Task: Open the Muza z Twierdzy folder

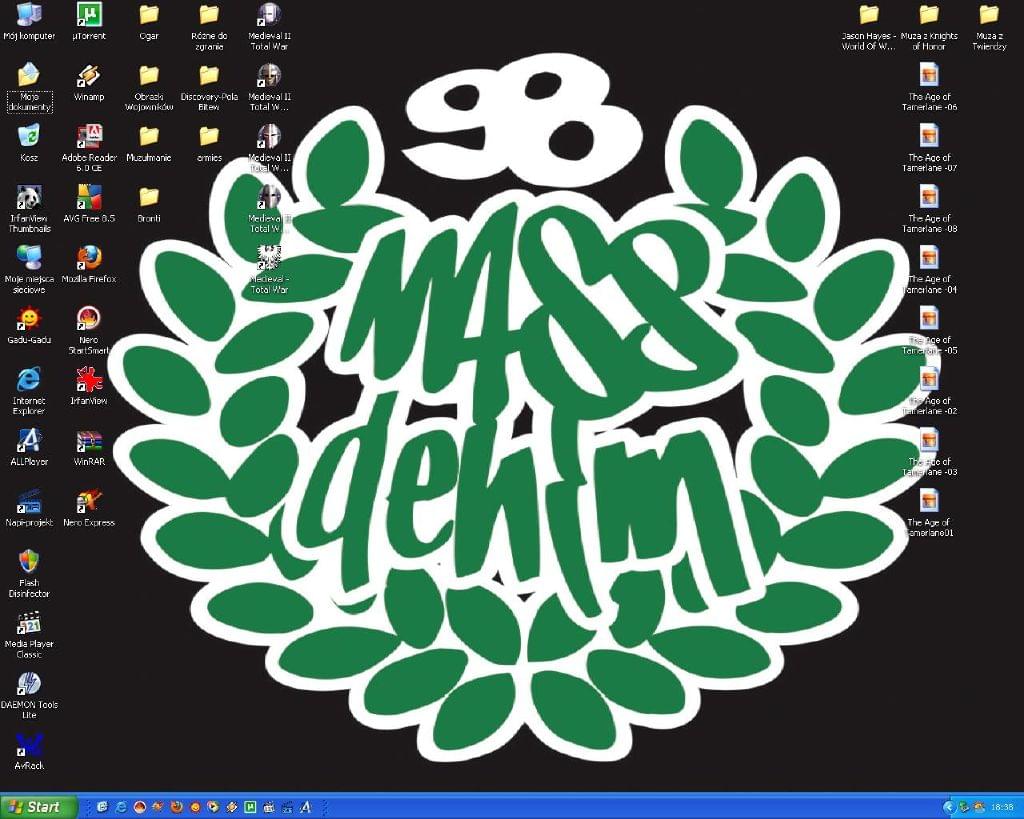Action: tap(989, 15)
